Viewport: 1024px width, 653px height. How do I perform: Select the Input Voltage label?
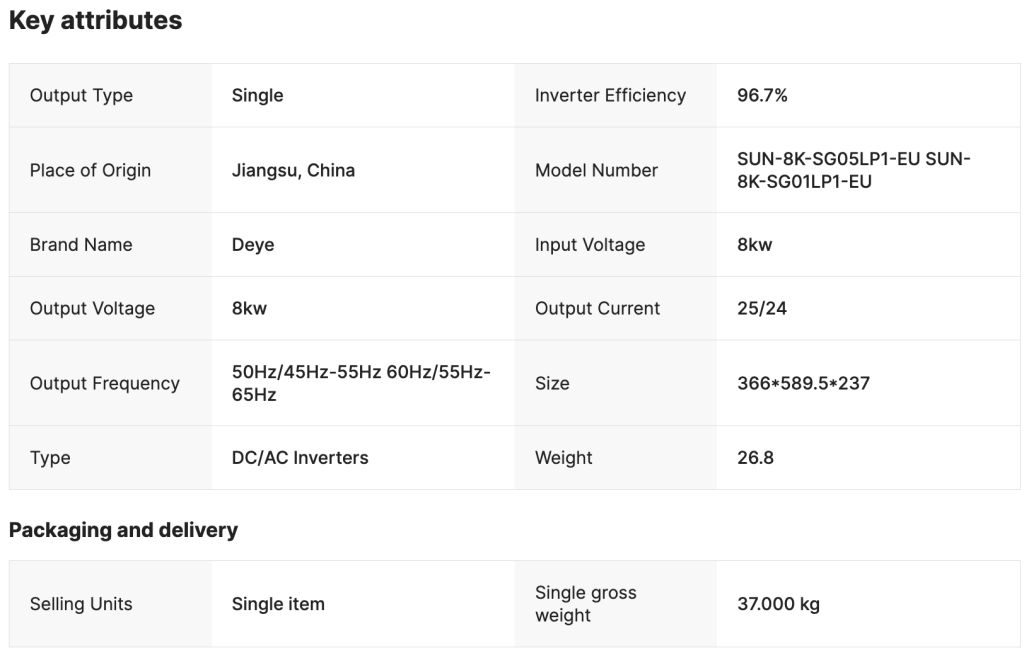pyautogui.click(x=590, y=245)
